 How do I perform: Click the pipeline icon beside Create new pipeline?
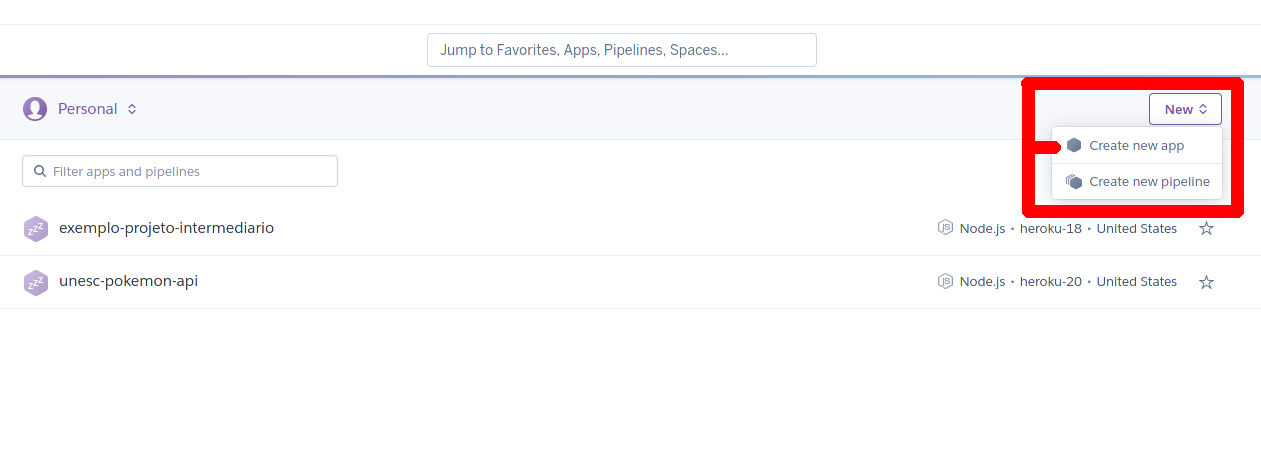point(1074,181)
